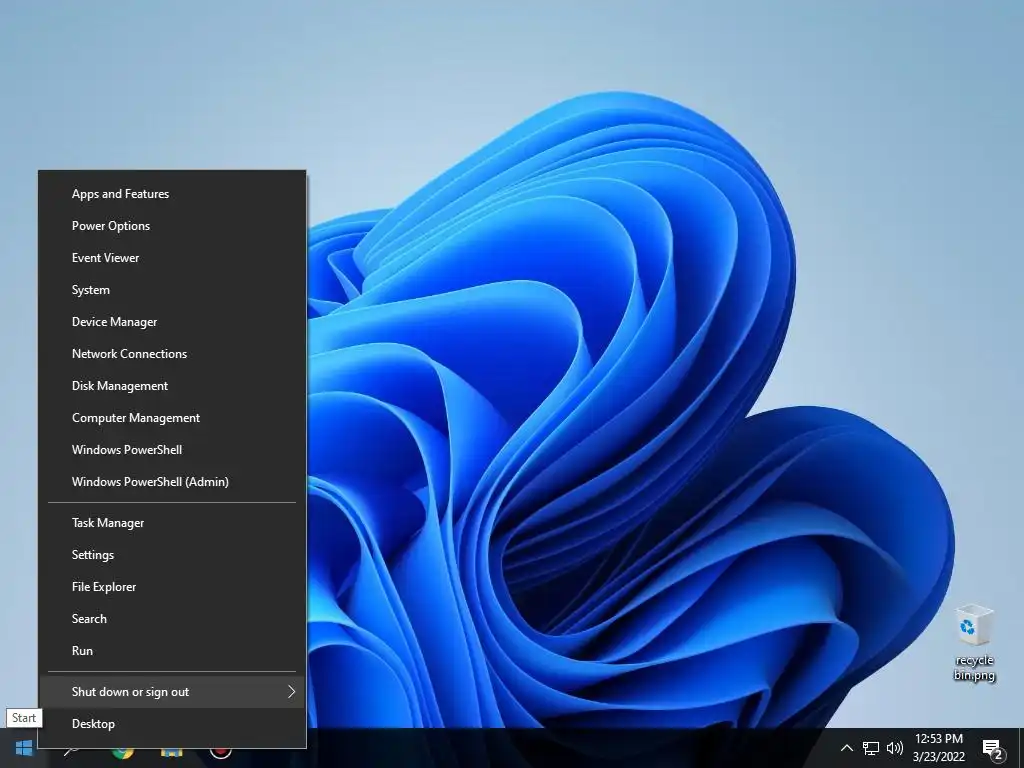Open the notification center icon

tap(993, 750)
